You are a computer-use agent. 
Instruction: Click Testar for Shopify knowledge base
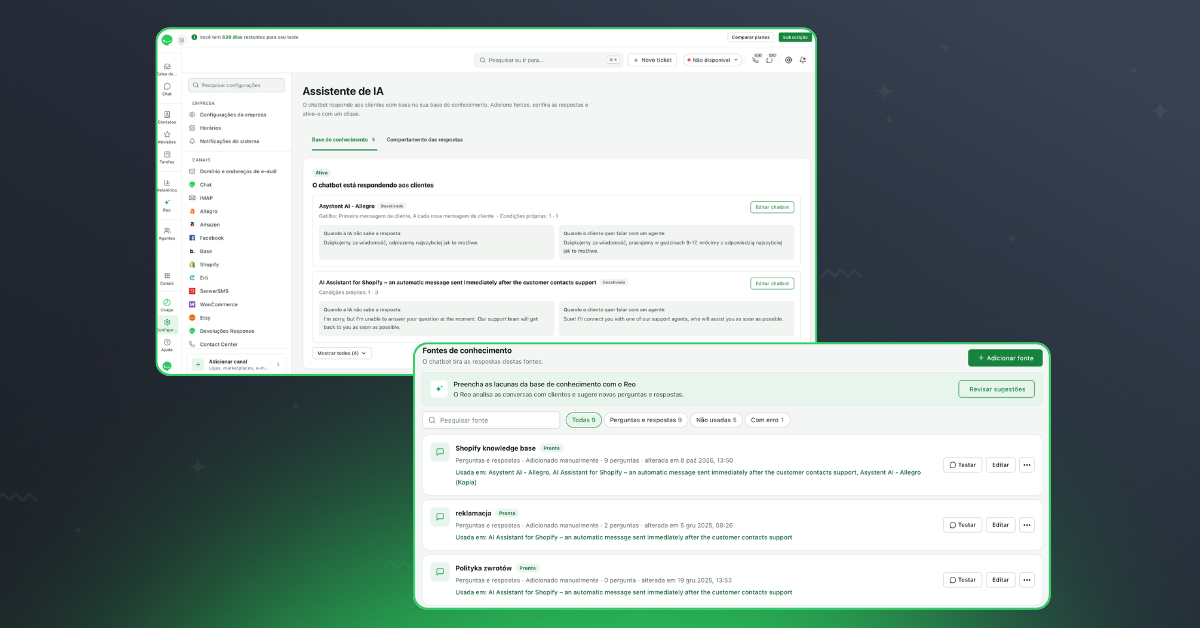click(x=962, y=465)
